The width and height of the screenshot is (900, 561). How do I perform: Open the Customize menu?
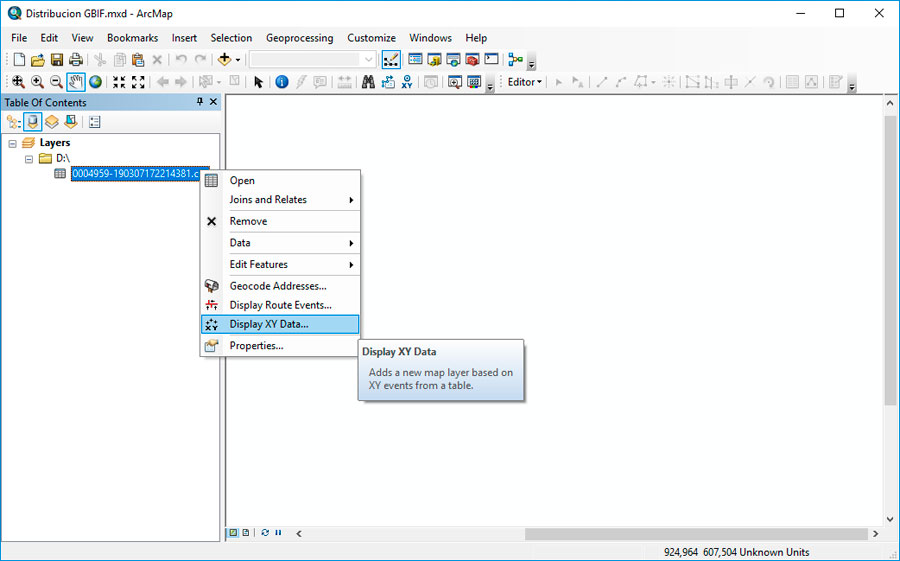[x=371, y=38]
